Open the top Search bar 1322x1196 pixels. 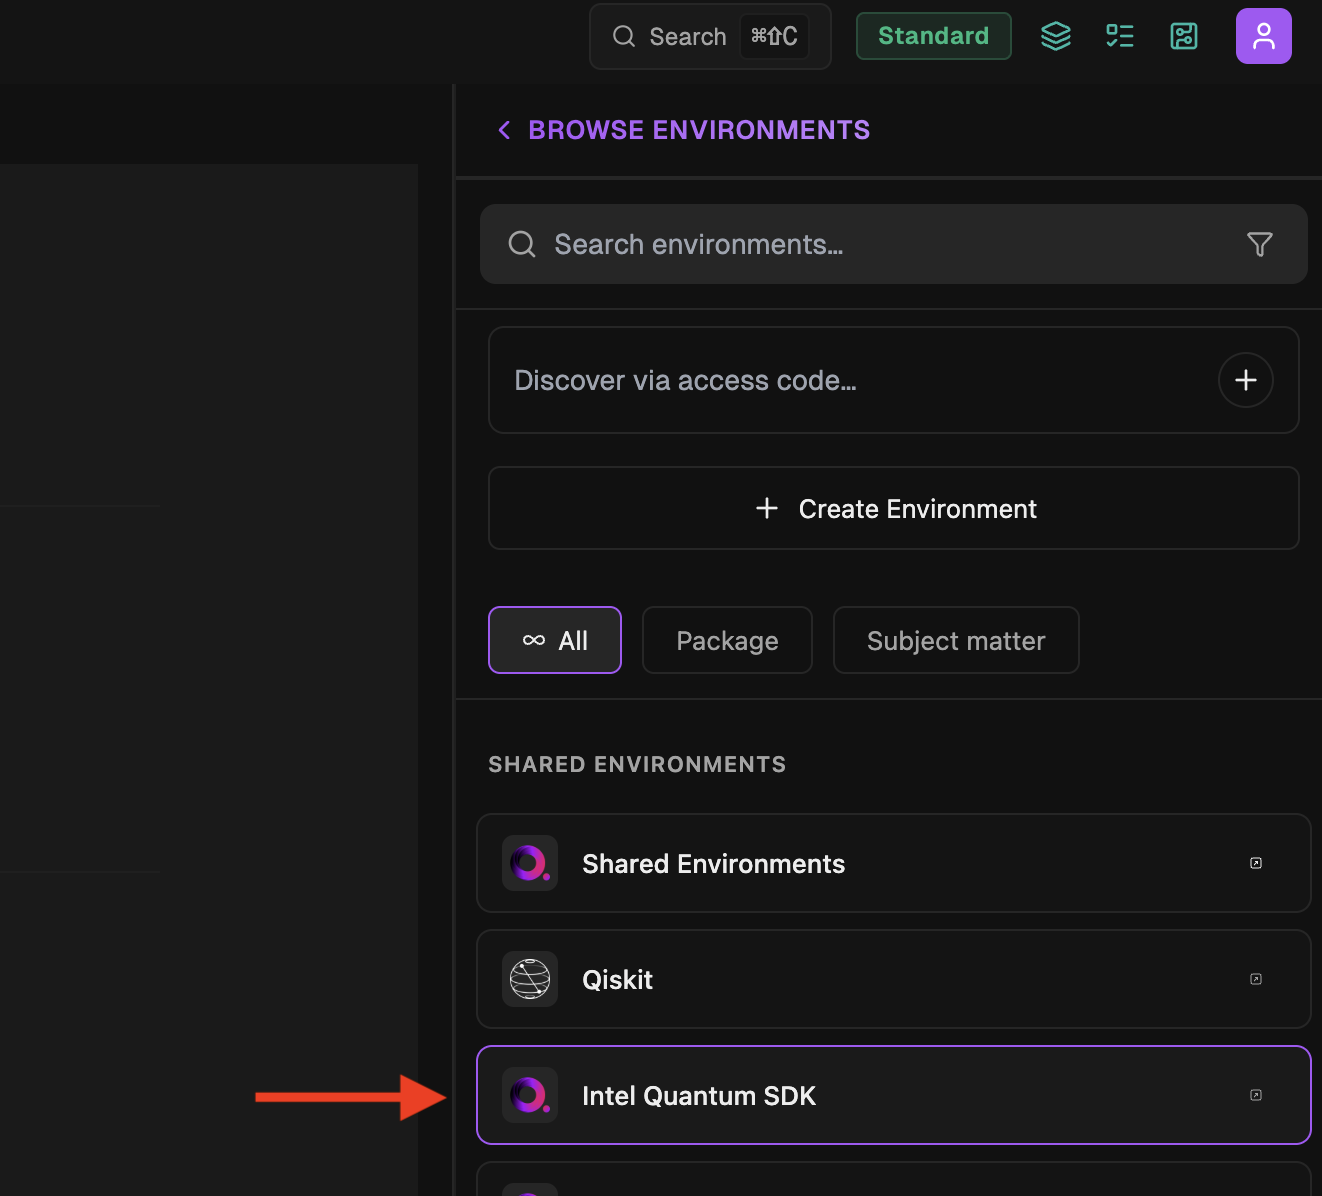coord(710,36)
